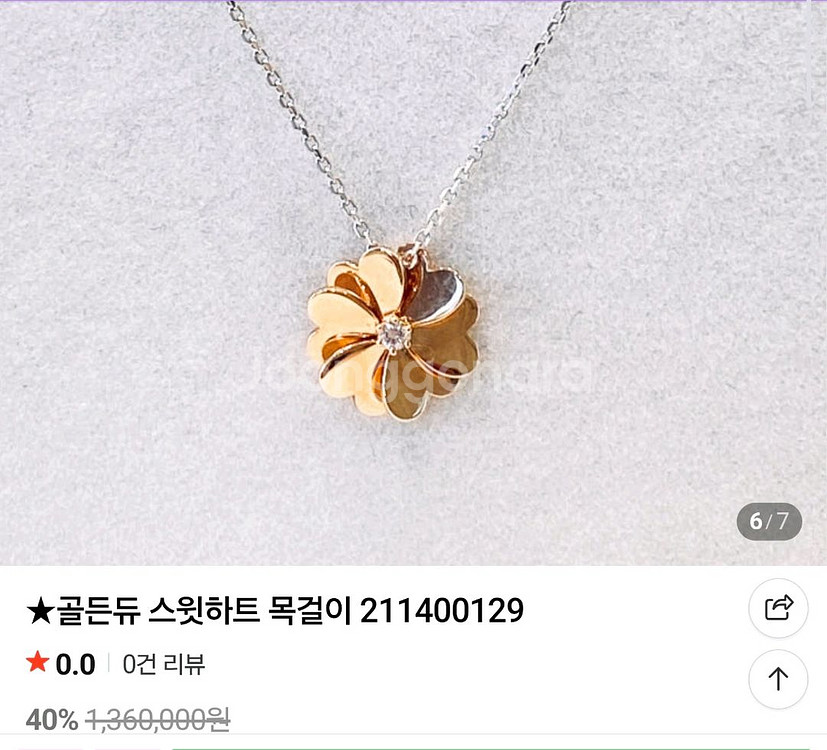The height and width of the screenshot is (750, 827).
Task: Click the 0.0 rating score
Action: [75, 664]
